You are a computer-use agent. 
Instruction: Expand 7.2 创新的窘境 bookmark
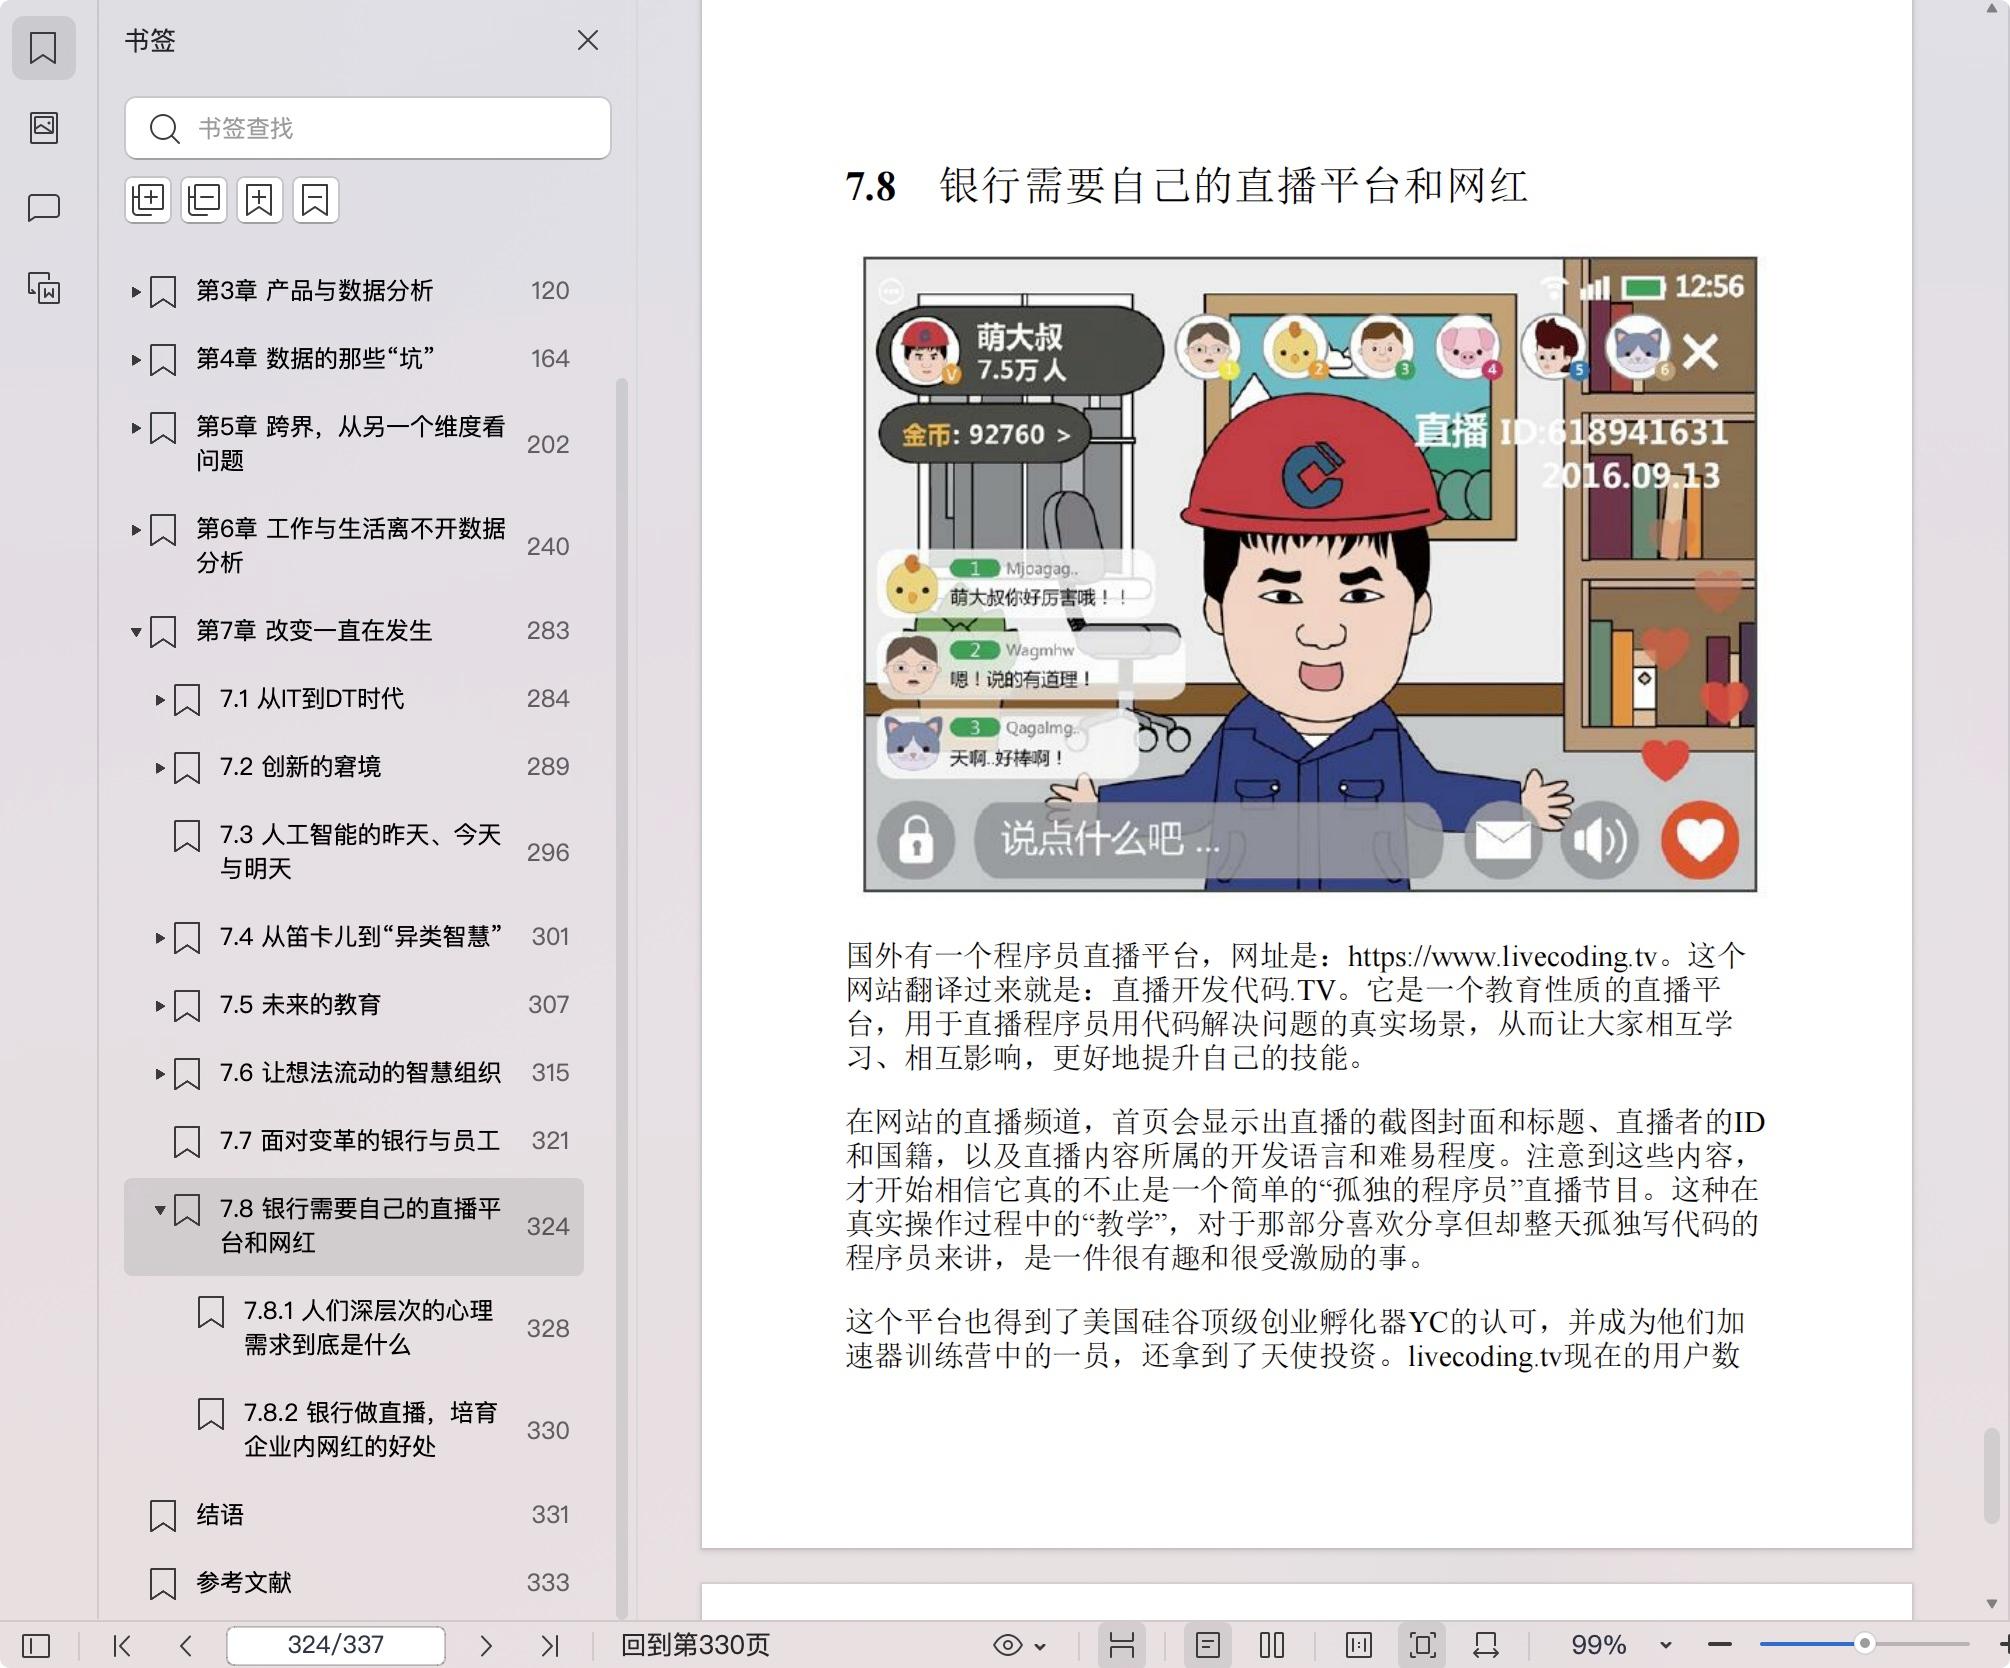(159, 767)
